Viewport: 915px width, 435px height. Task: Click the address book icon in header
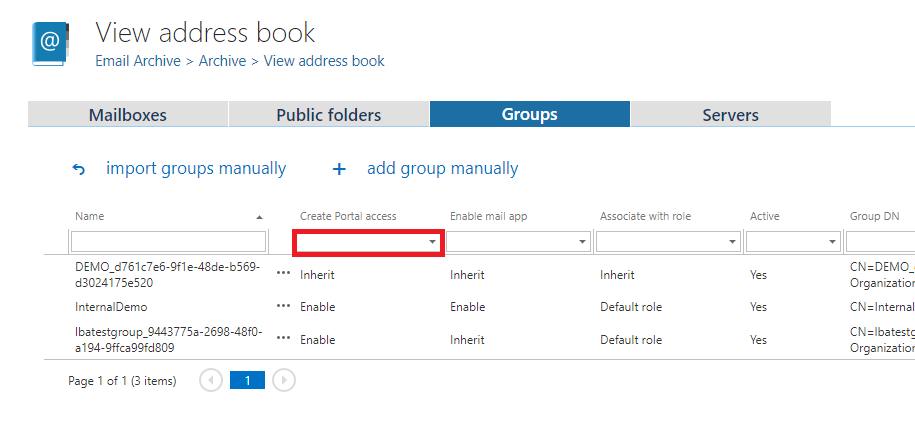pos(49,43)
